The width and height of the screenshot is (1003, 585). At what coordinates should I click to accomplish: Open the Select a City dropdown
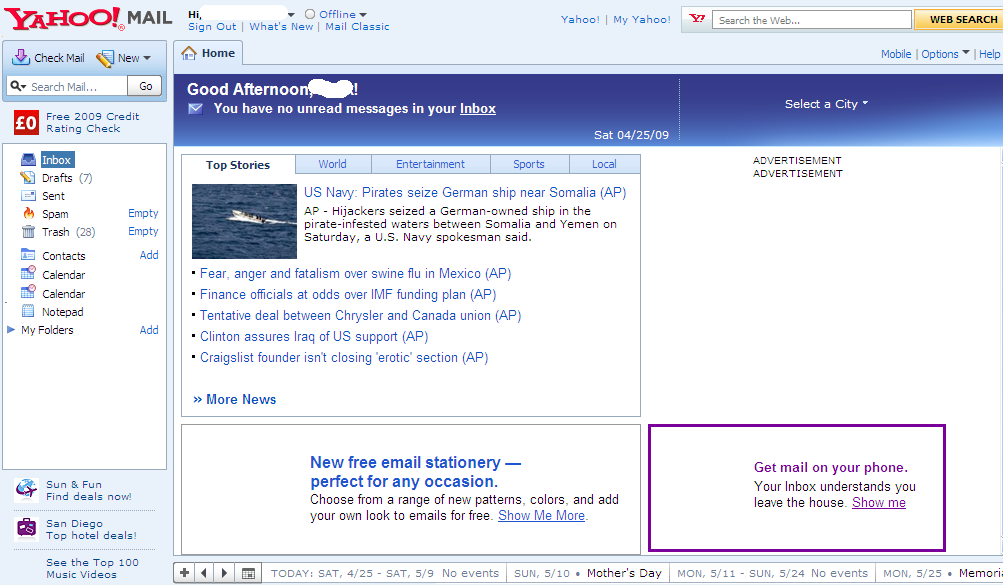tap(826, 104)
